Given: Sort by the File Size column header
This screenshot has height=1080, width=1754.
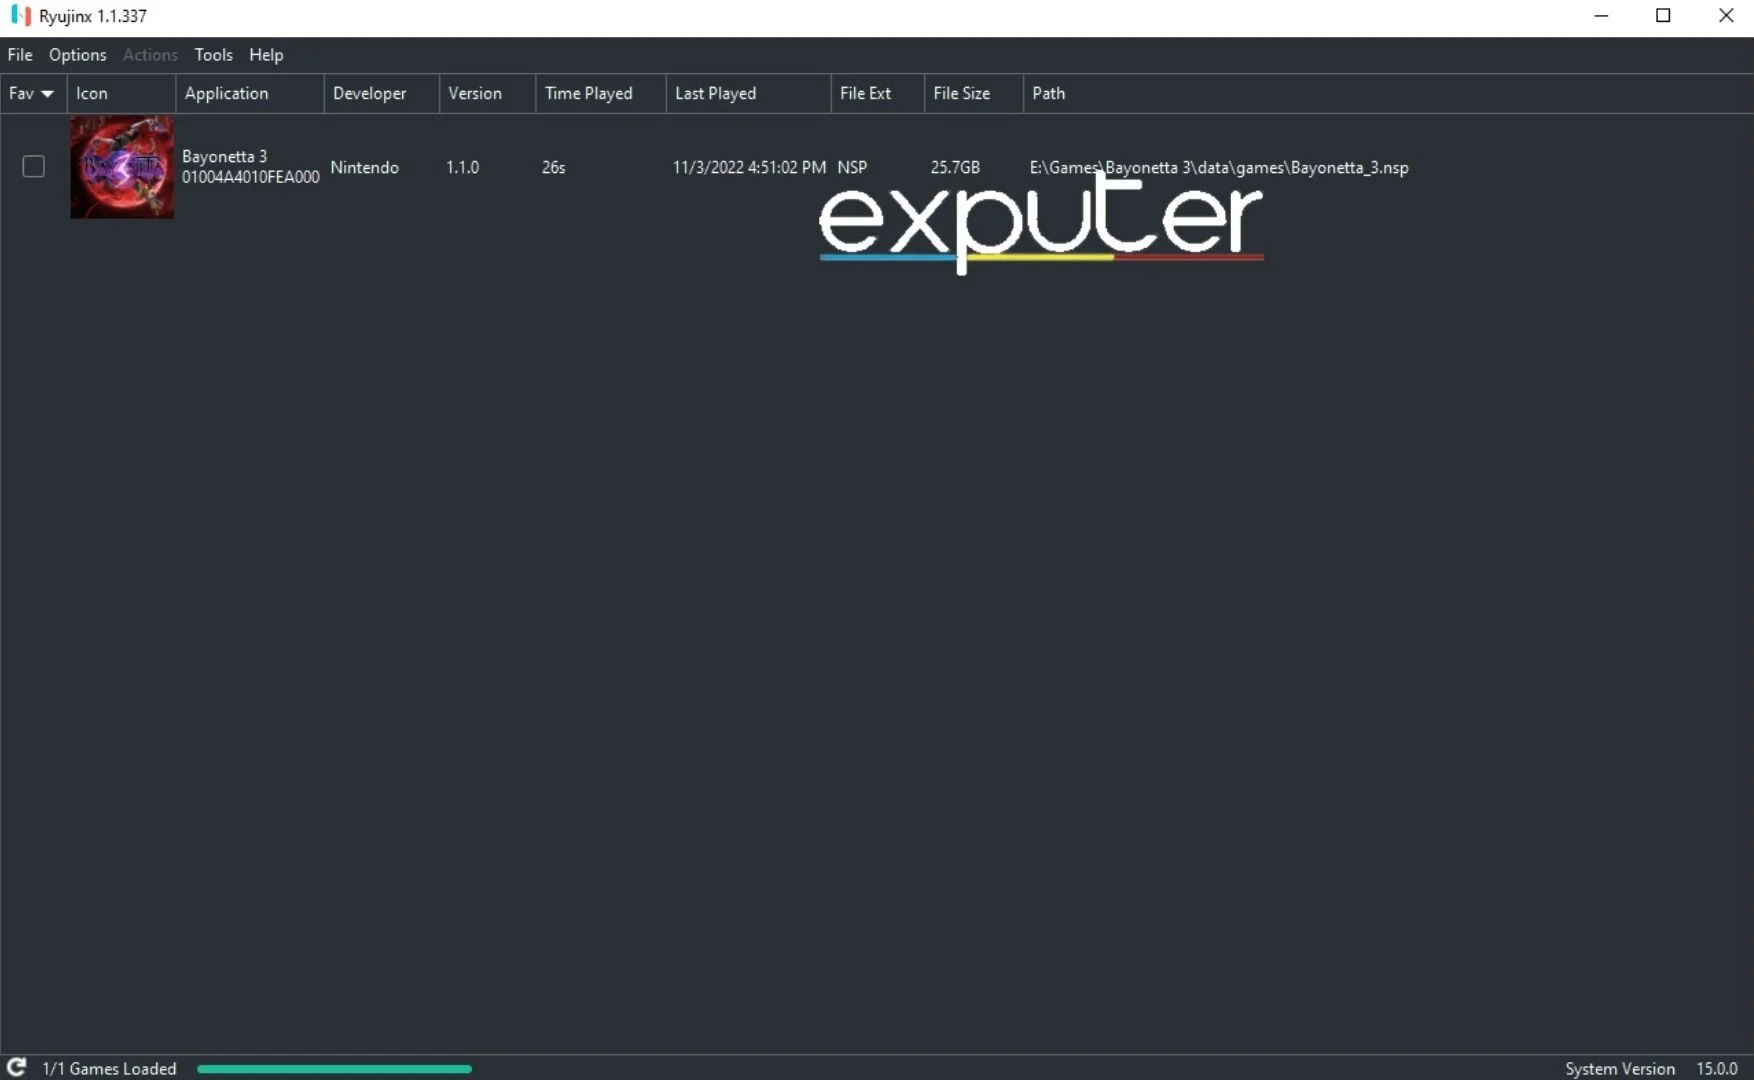Looking at the screenshot, I should pos(973,93).
